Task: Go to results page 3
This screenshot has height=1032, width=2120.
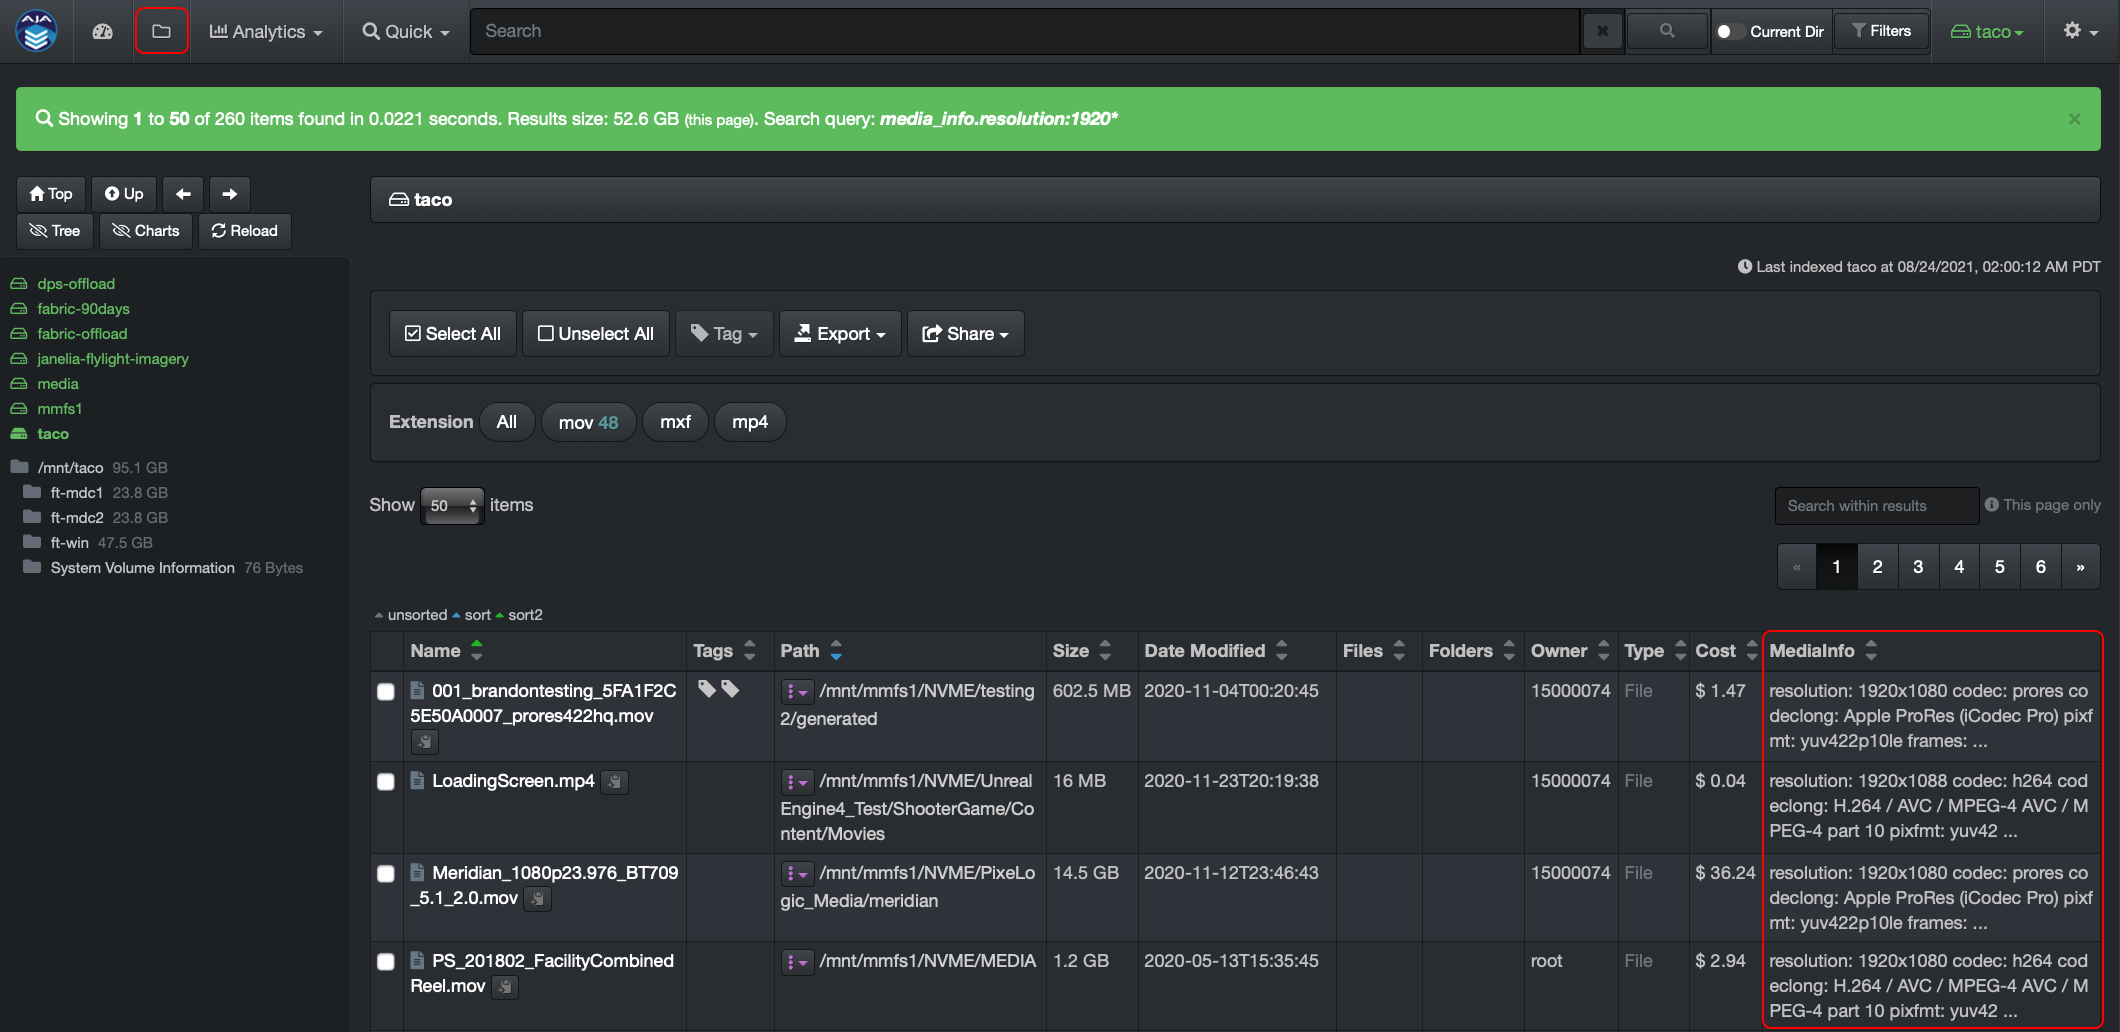Action: (1918, 566)
